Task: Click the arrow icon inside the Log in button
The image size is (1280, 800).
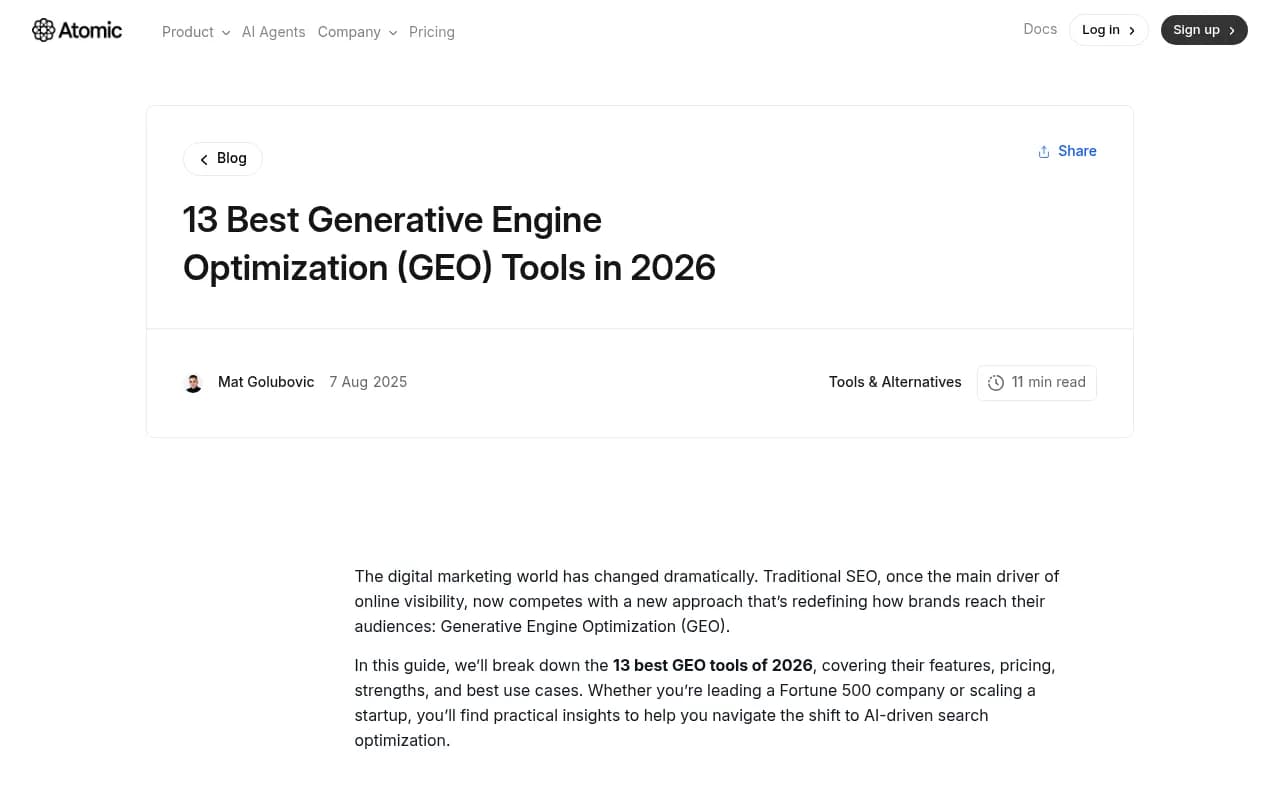Action: [1132, 30]
